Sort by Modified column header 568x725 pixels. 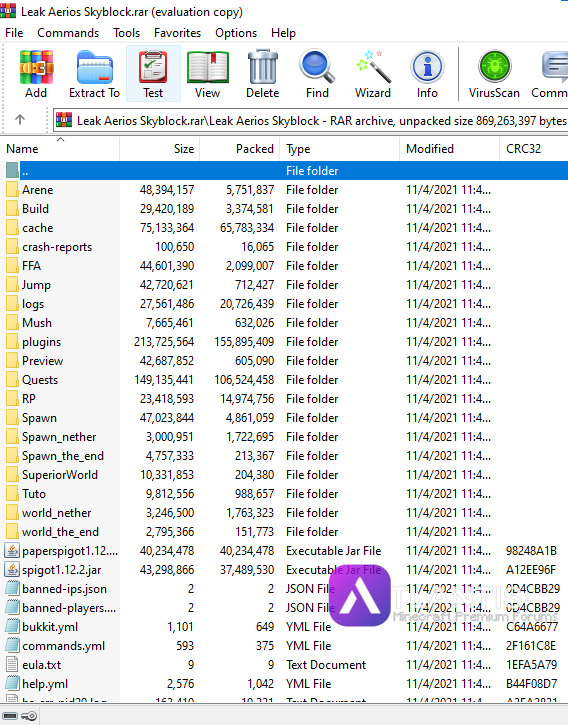[x=449, y=149]
